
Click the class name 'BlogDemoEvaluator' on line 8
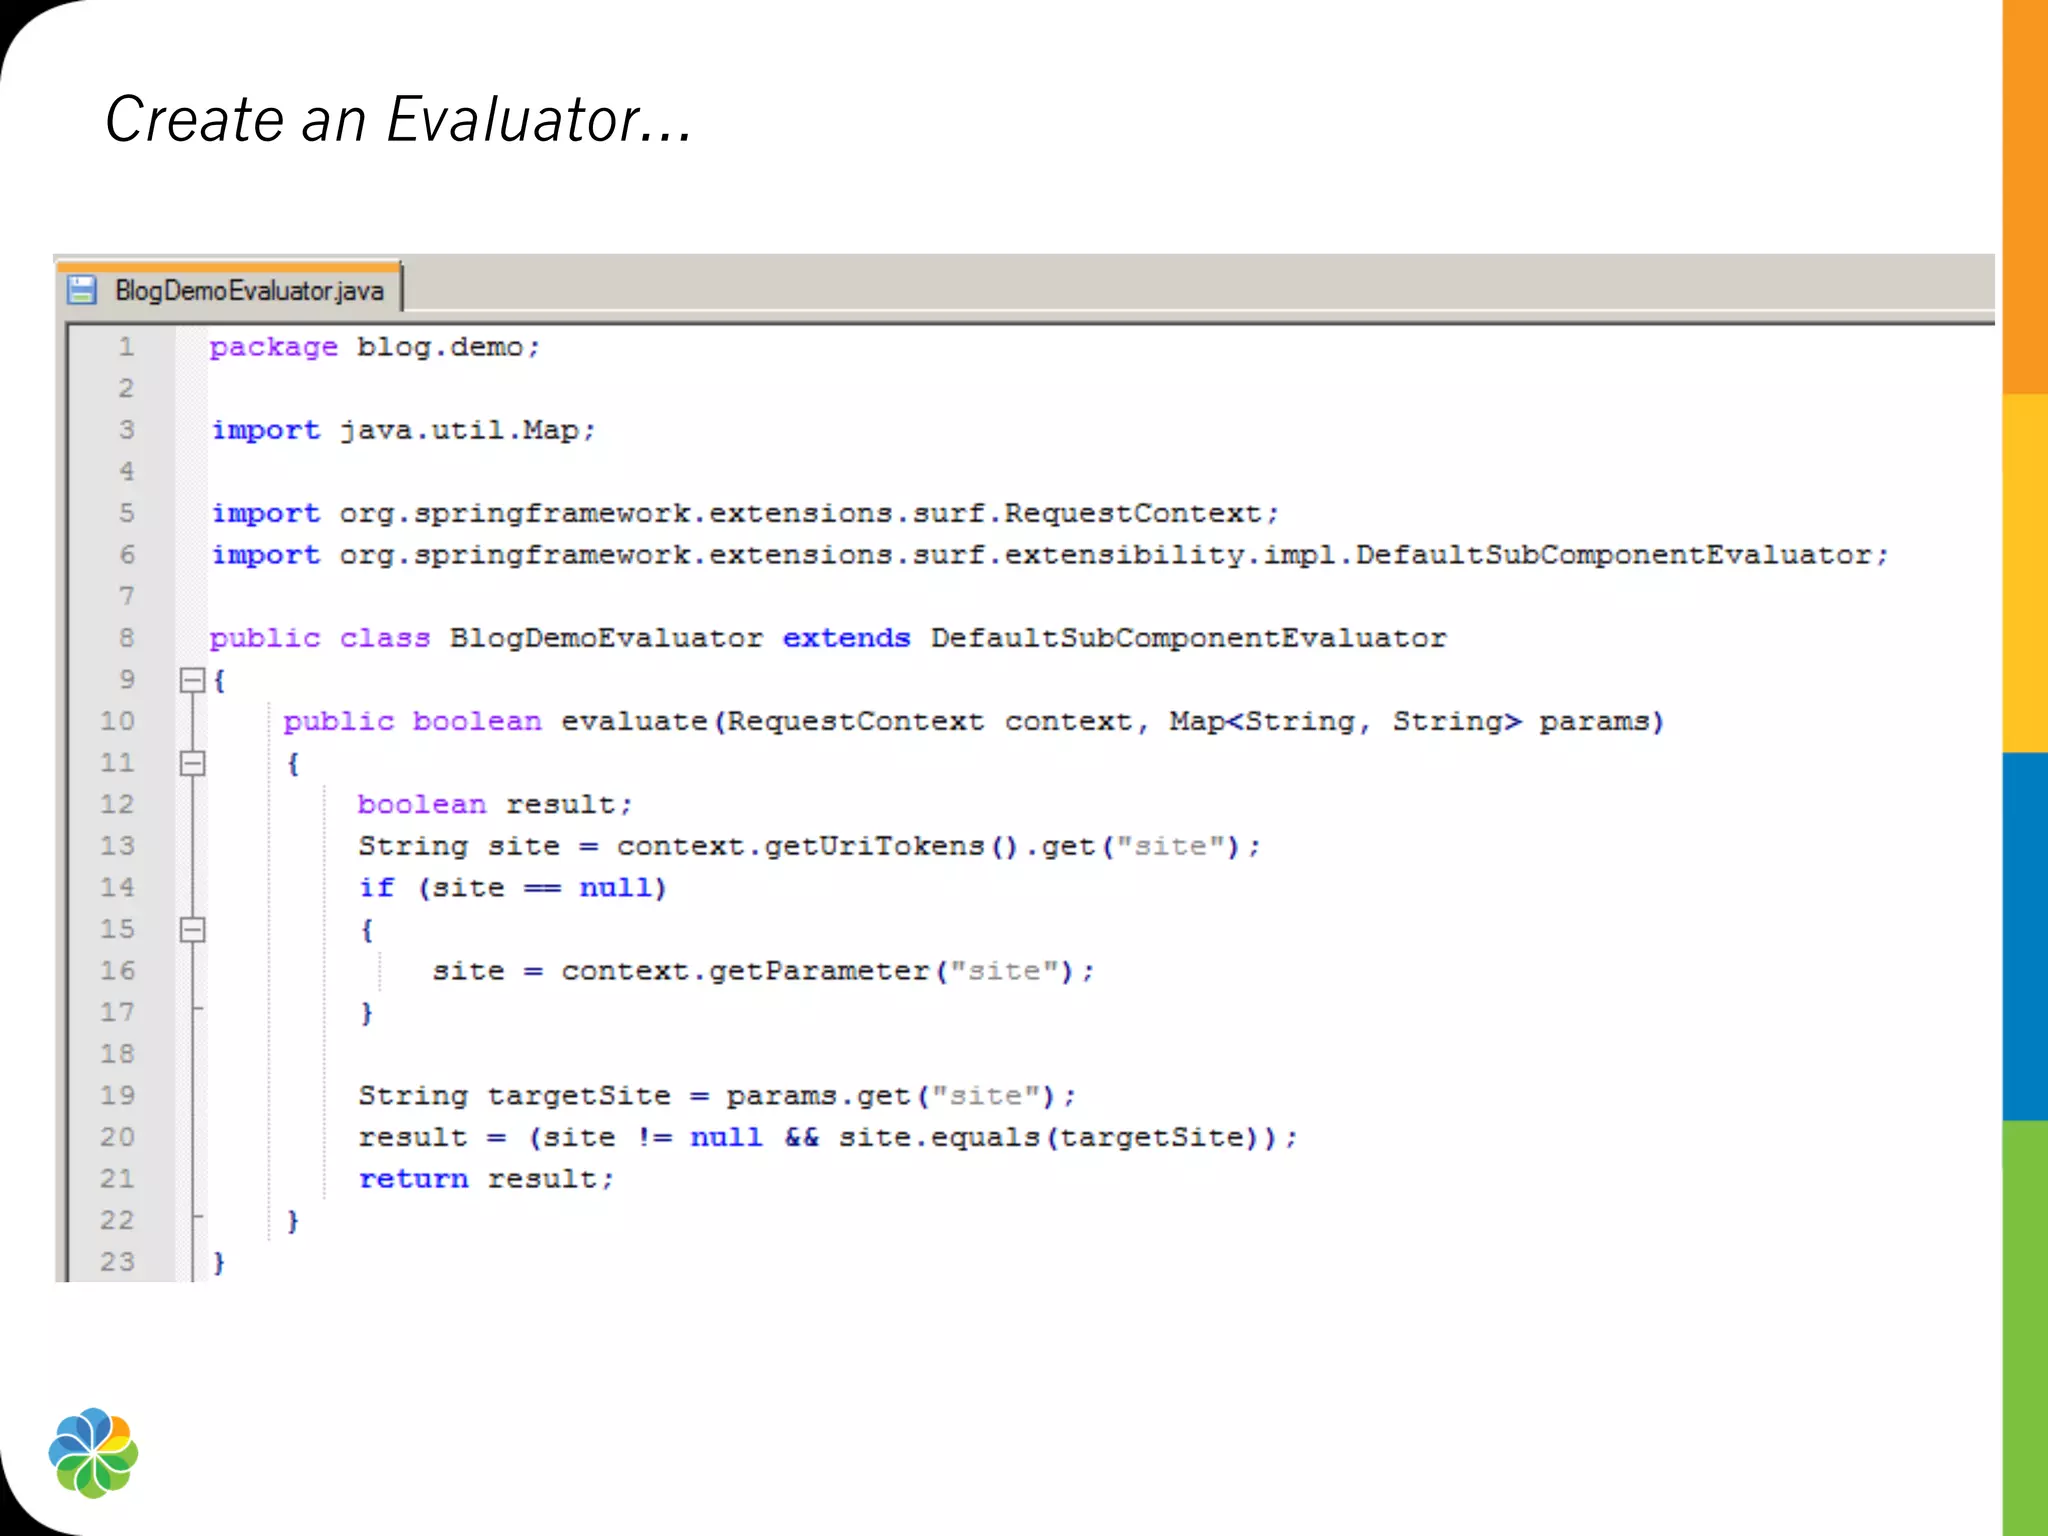(606, 638)
